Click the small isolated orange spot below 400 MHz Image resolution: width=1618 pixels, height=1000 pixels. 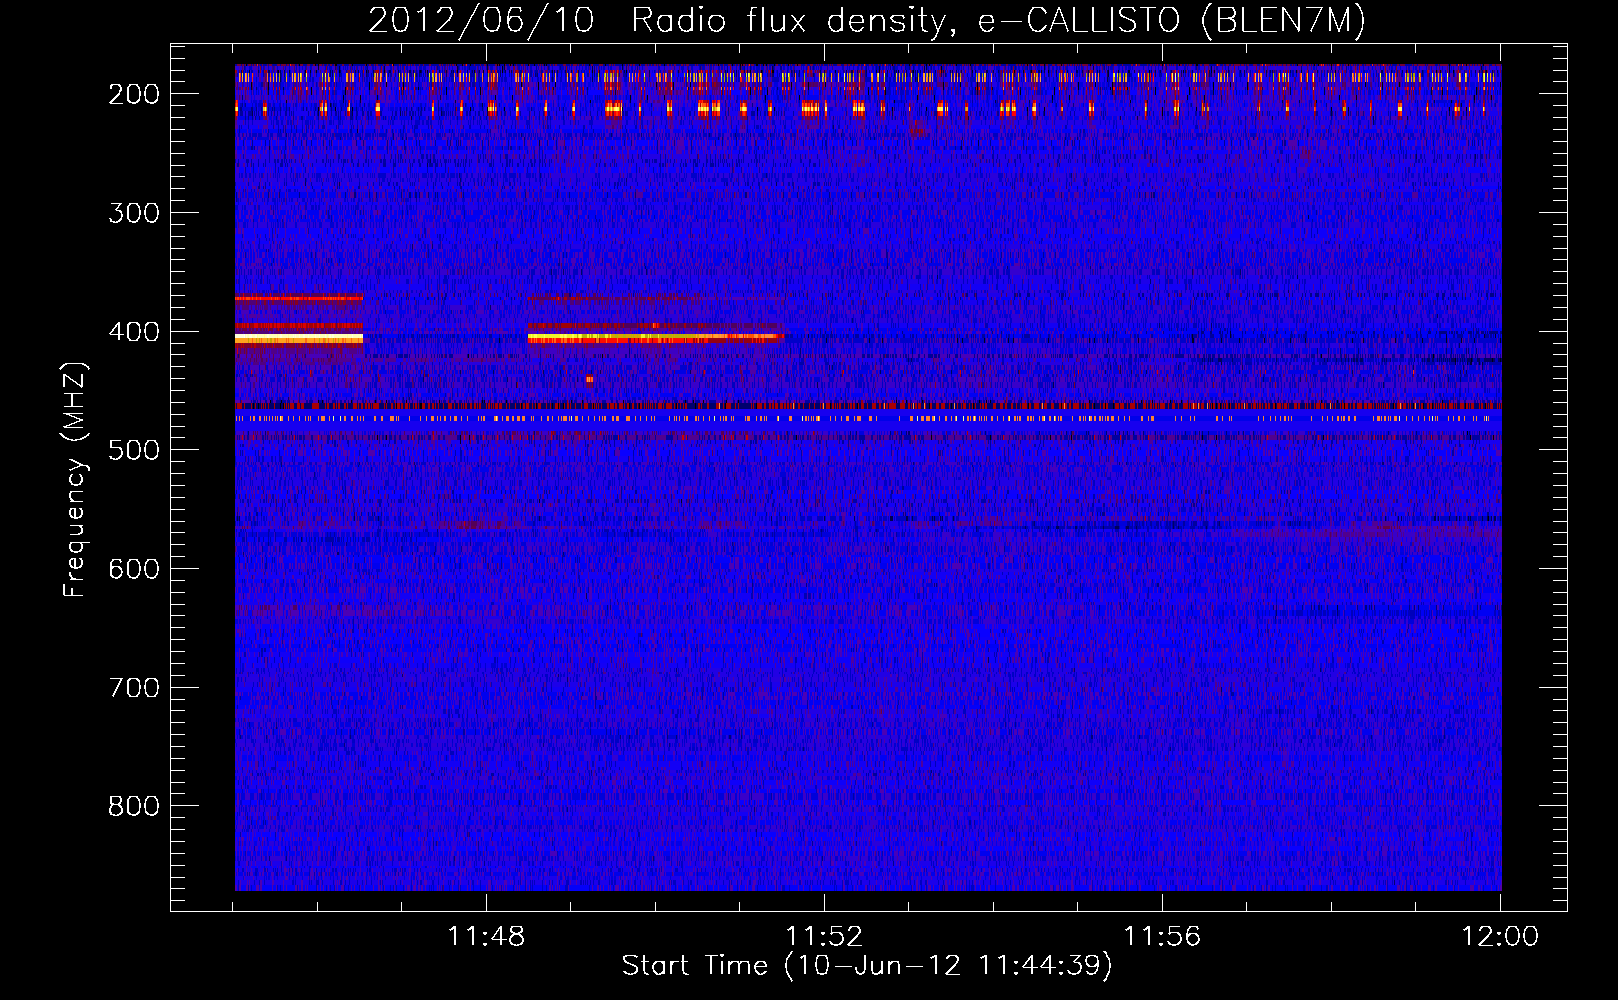(589, 379)
